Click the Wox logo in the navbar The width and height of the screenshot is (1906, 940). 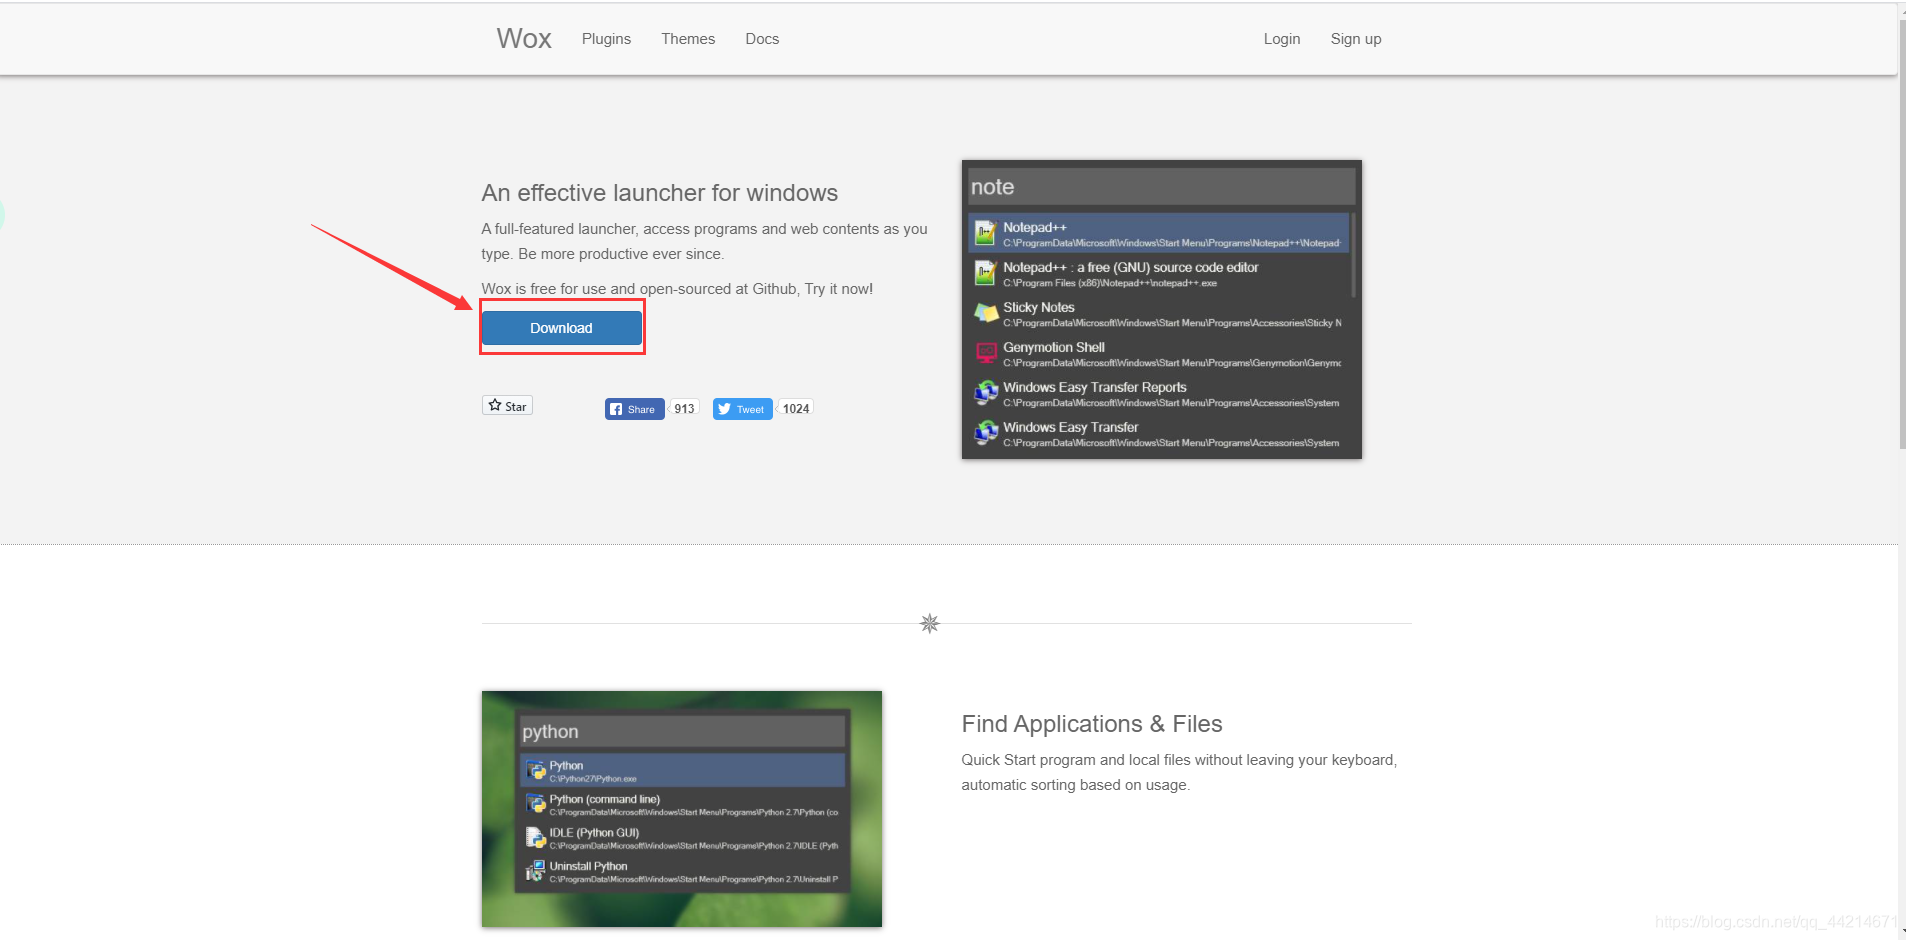[524, 38]
